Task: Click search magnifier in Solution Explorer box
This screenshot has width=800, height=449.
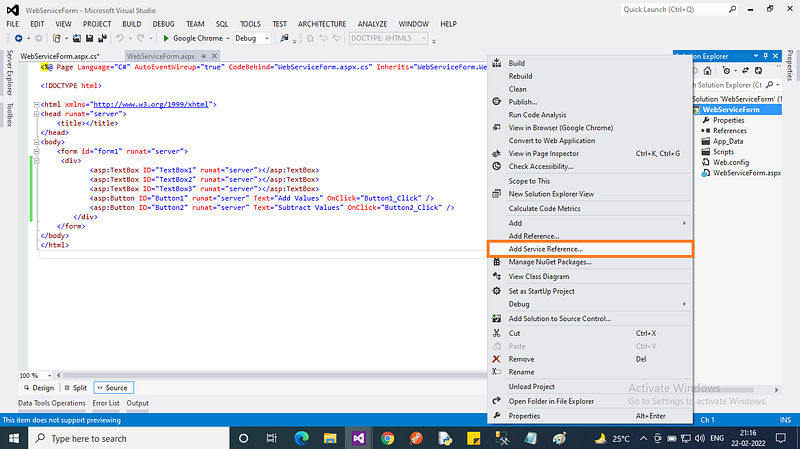Action: coord(770,85)
